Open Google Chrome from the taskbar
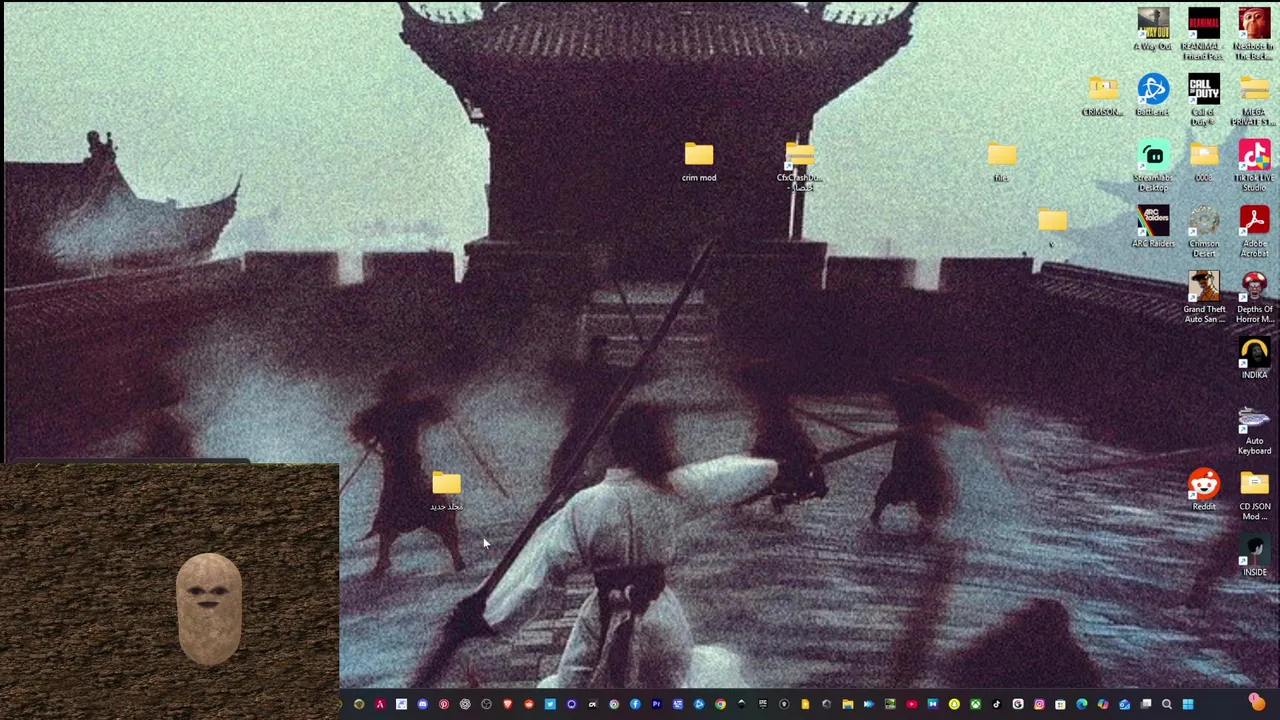The image size is (1280, 720). pos(720,705)
